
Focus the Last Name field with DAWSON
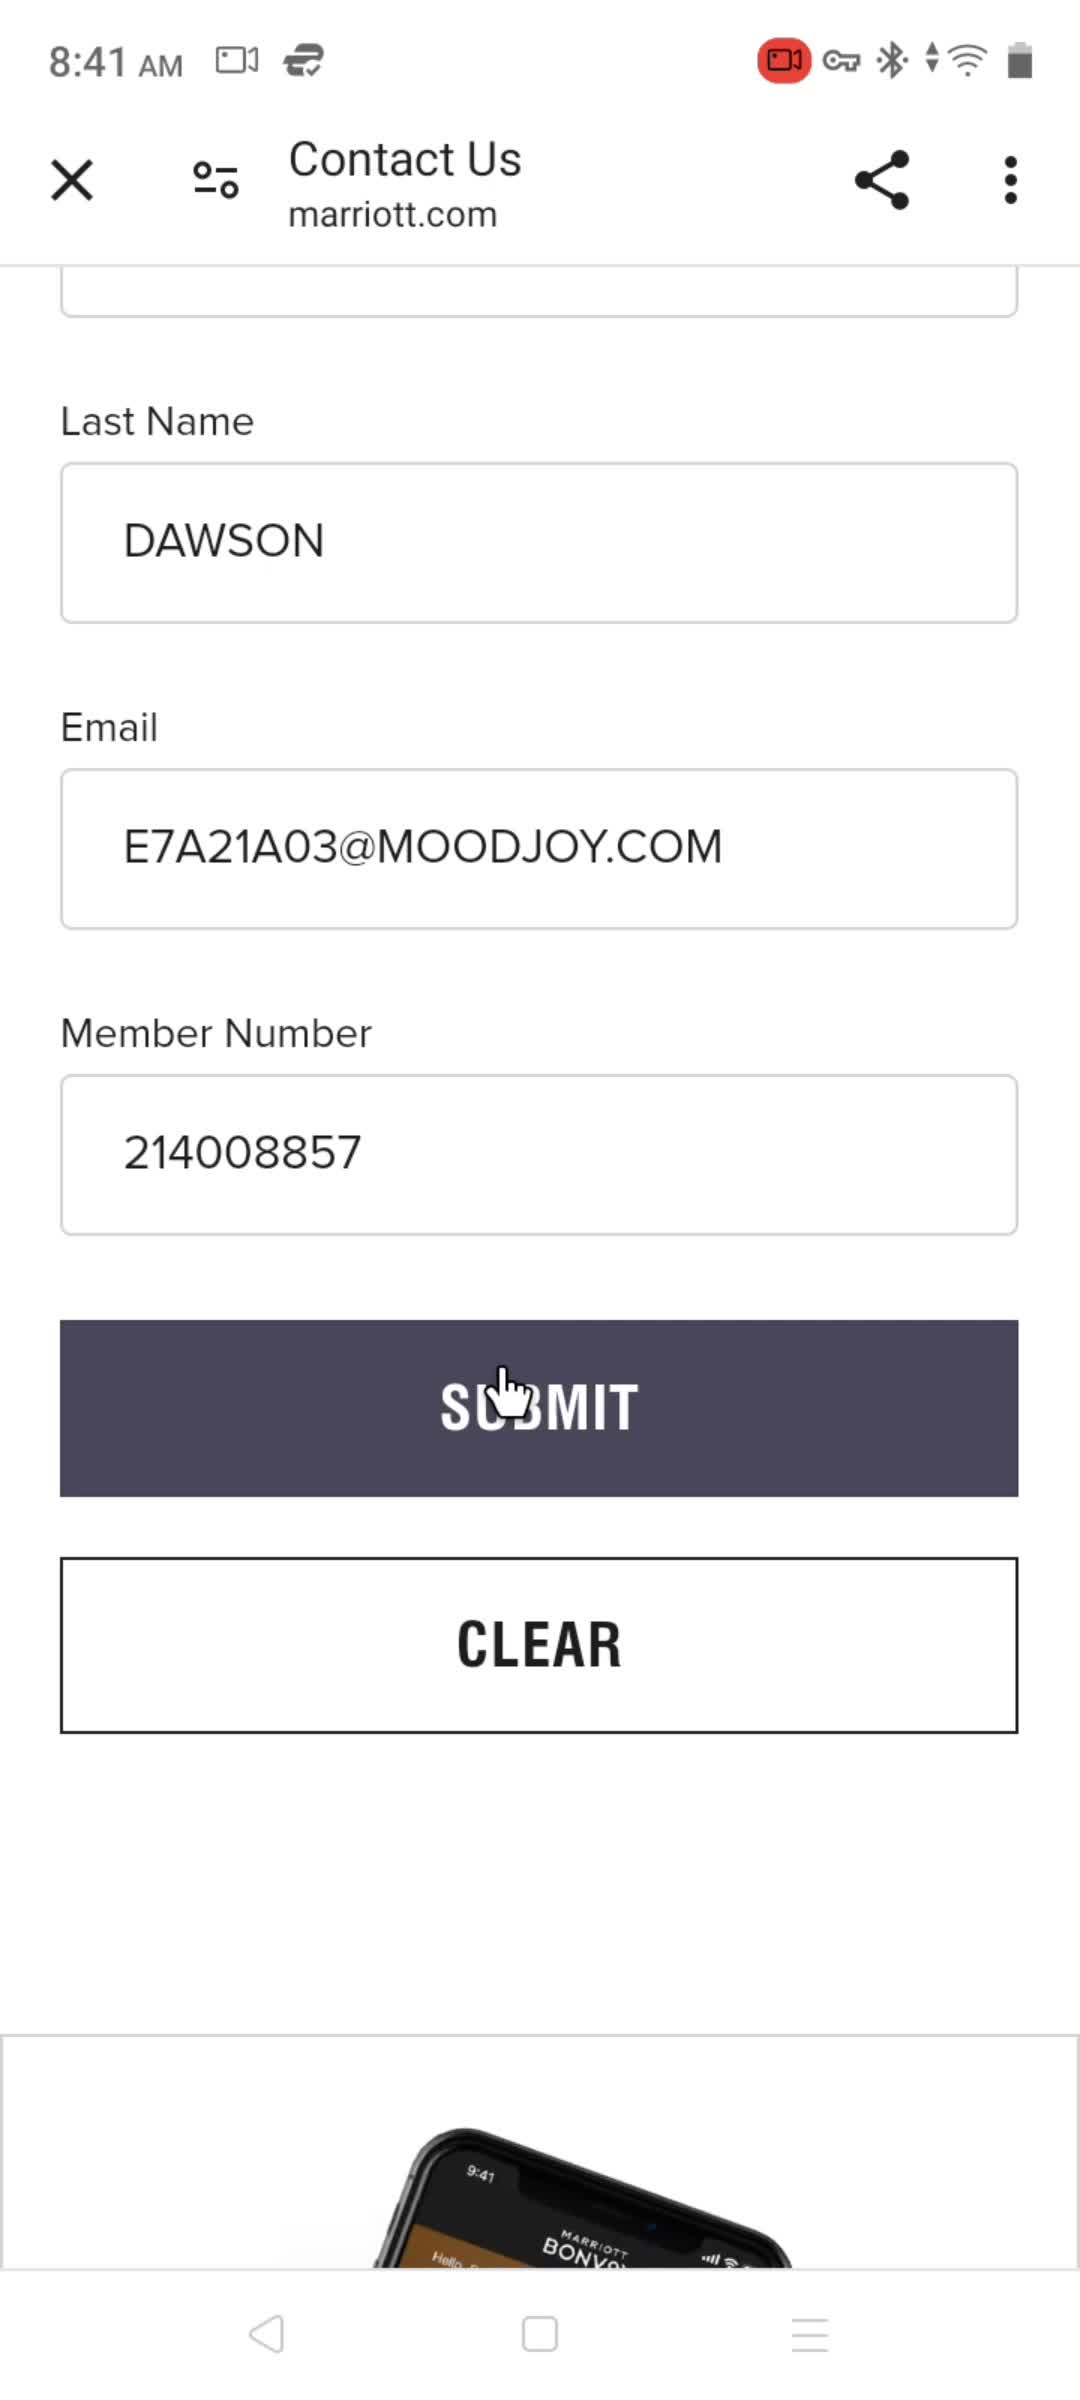tap(539, 543)
